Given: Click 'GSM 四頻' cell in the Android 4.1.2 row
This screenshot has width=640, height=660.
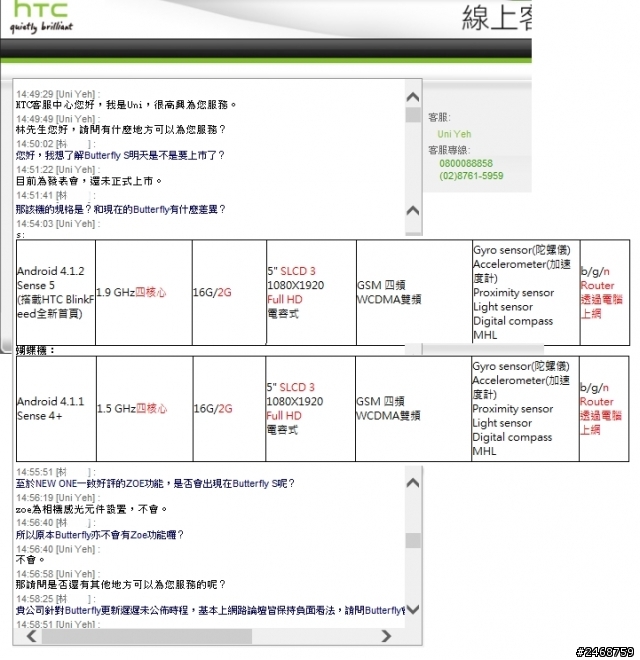Looking at the screenshot, I should [x=414, y=293].
